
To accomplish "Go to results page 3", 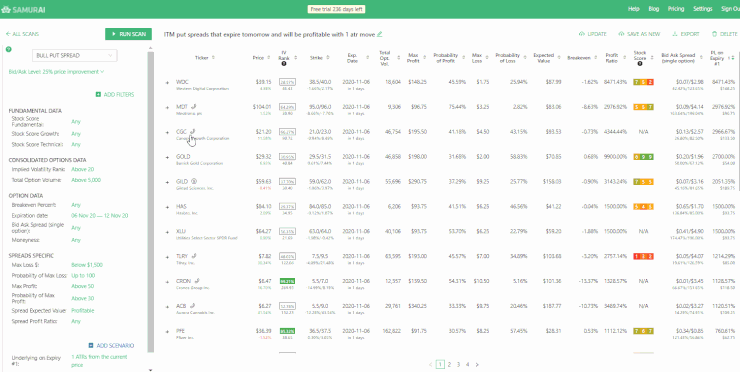I will point(458,364).
